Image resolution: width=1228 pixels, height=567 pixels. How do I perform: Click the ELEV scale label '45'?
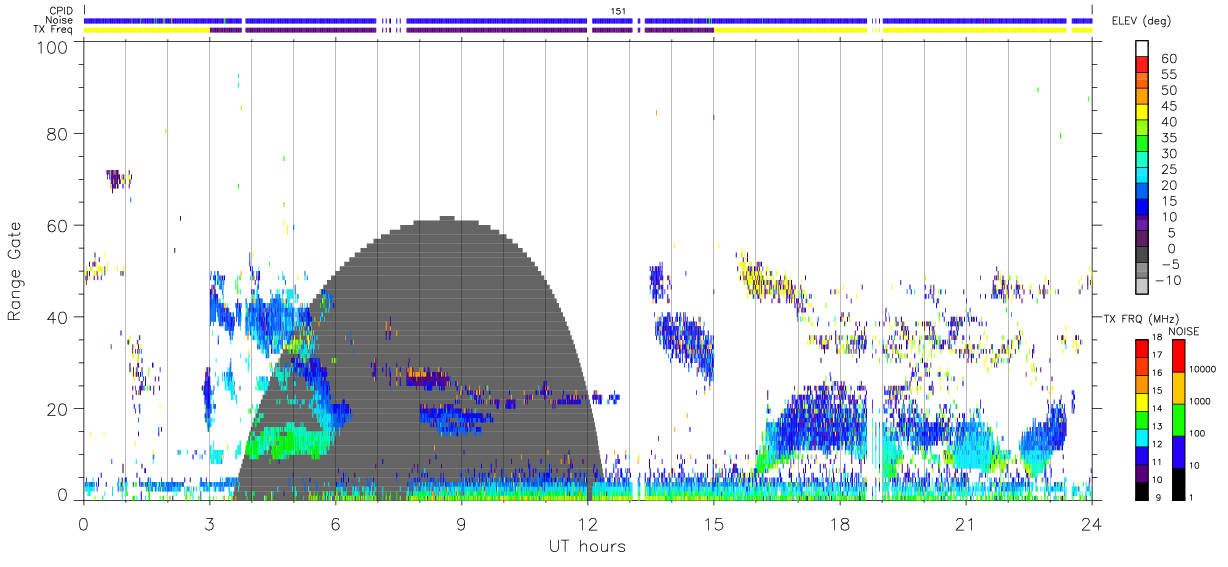coord(1169,106)
